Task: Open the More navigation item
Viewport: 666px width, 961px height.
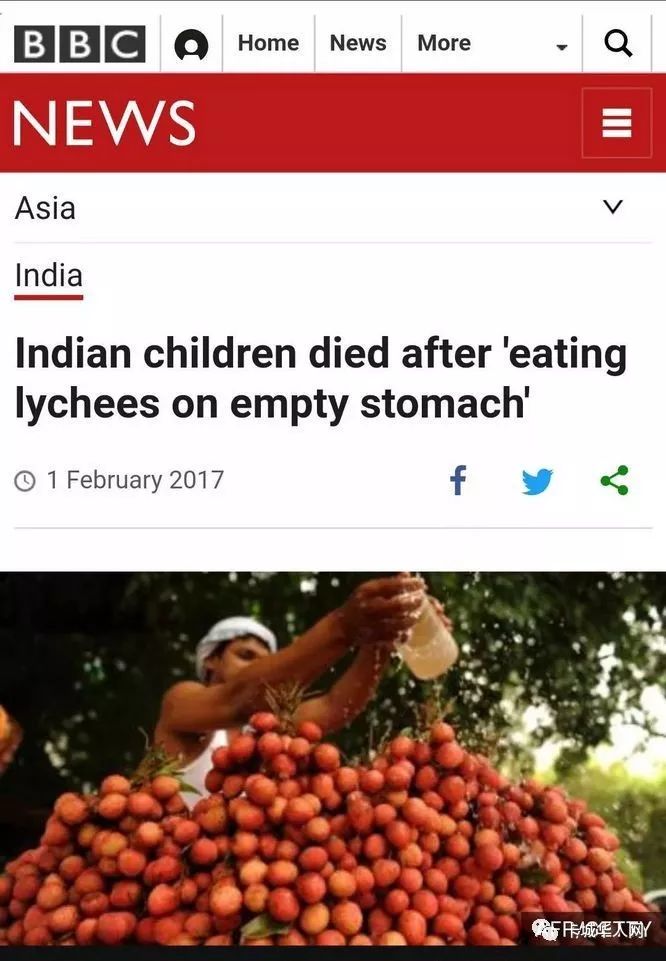Action: [444, 43]
